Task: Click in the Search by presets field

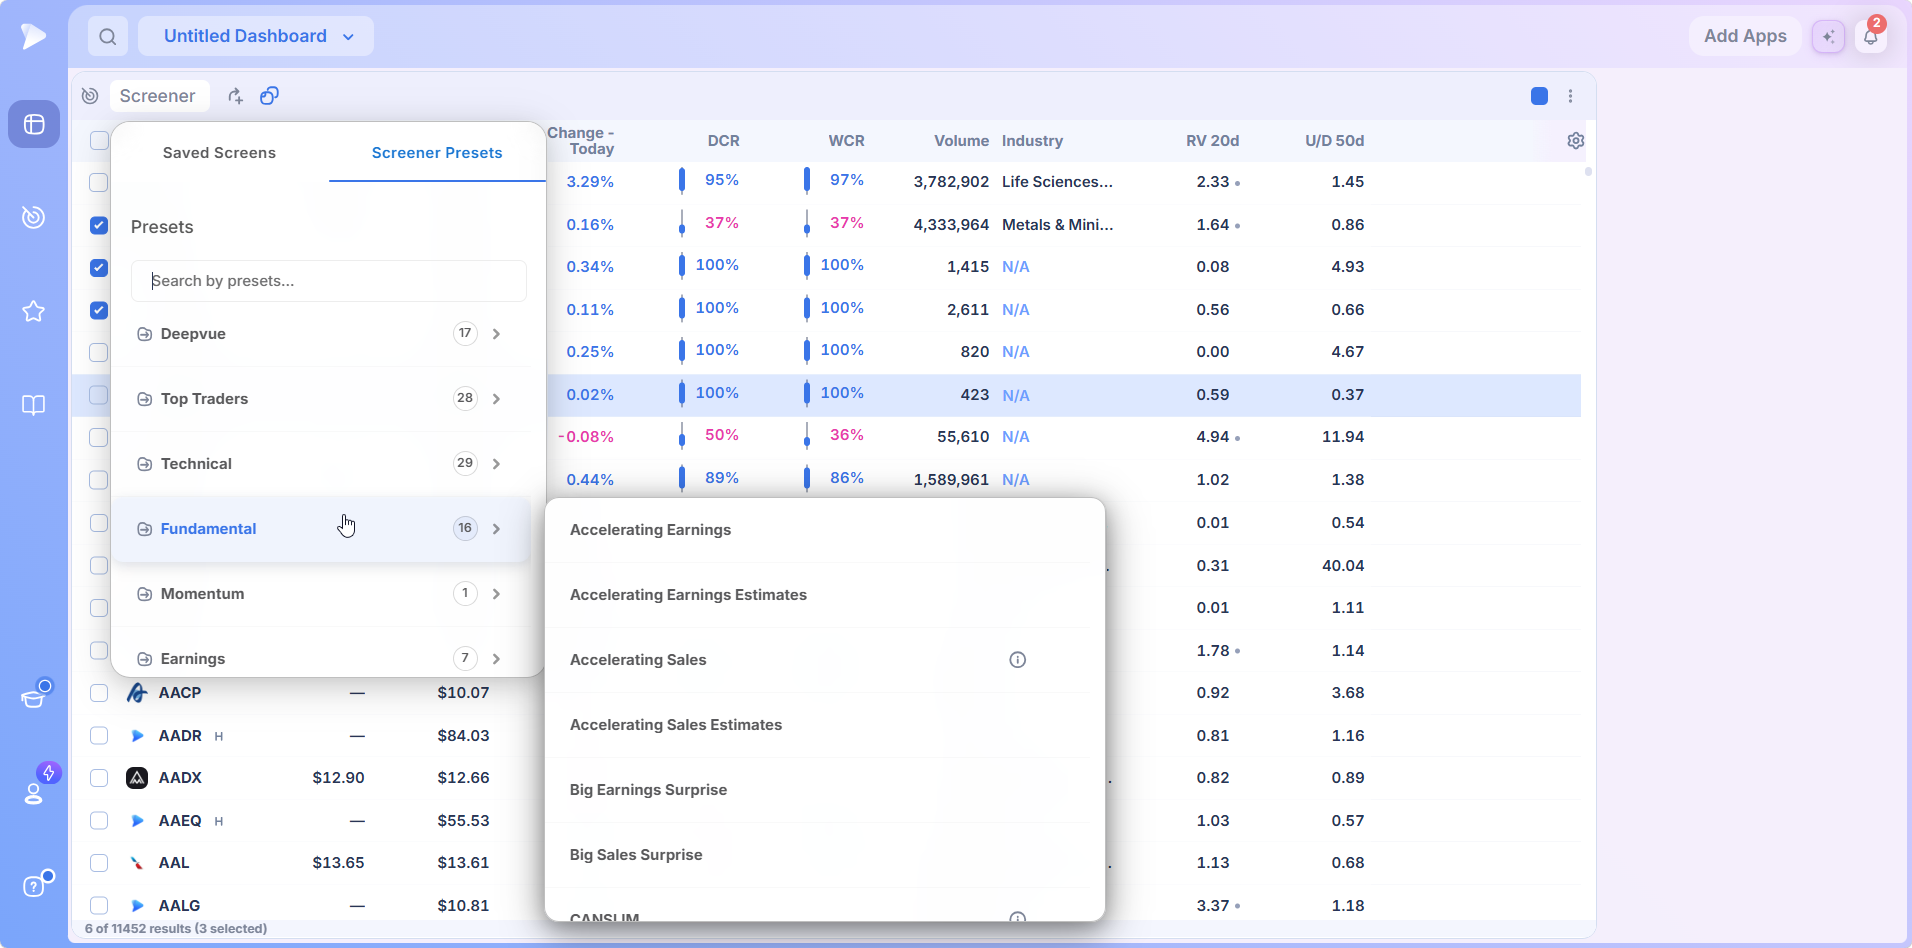Action: (x=329, y=281)
